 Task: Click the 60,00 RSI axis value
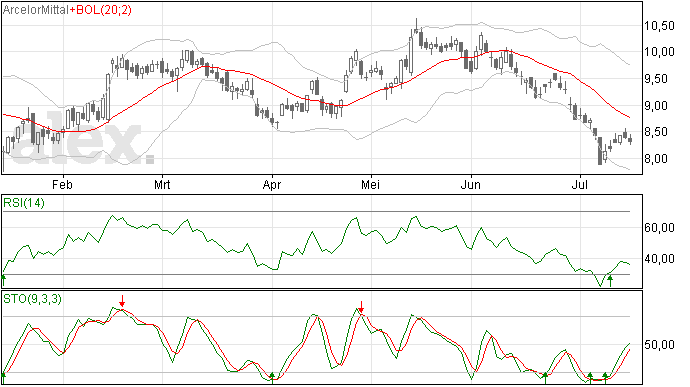(x=659, y=228)
